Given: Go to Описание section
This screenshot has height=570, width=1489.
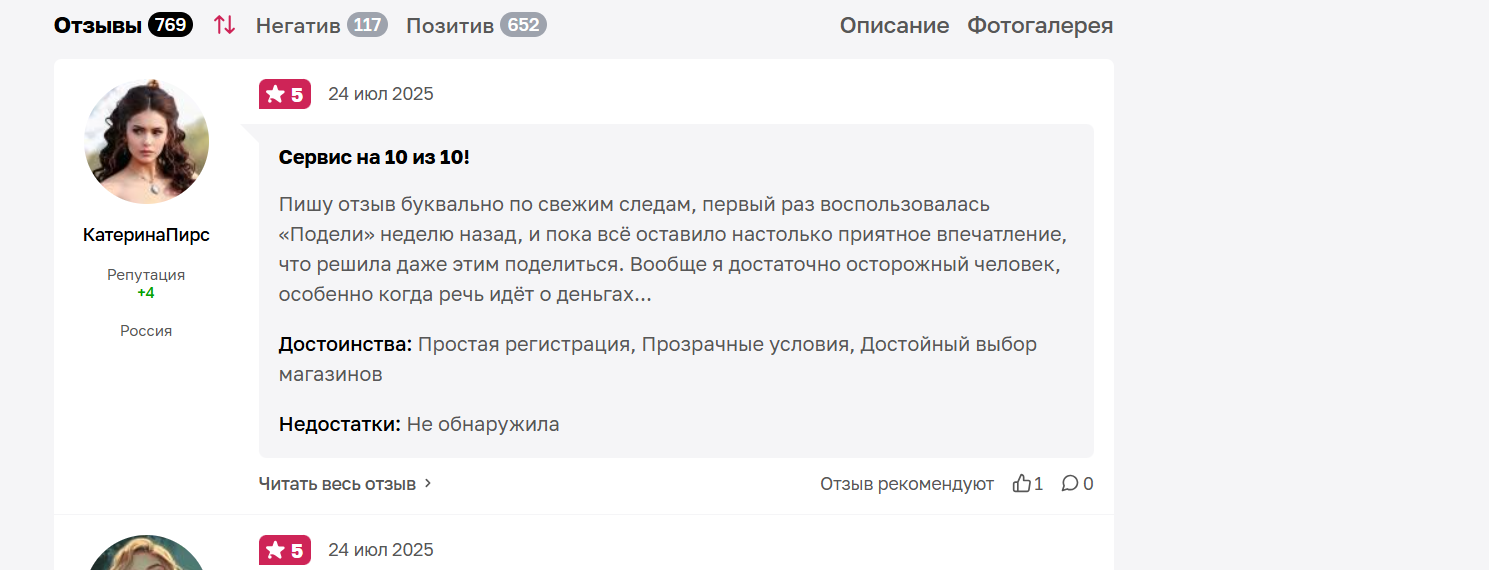Looking at the screenshot, I should pyautogui.click(x=894, y=25).
